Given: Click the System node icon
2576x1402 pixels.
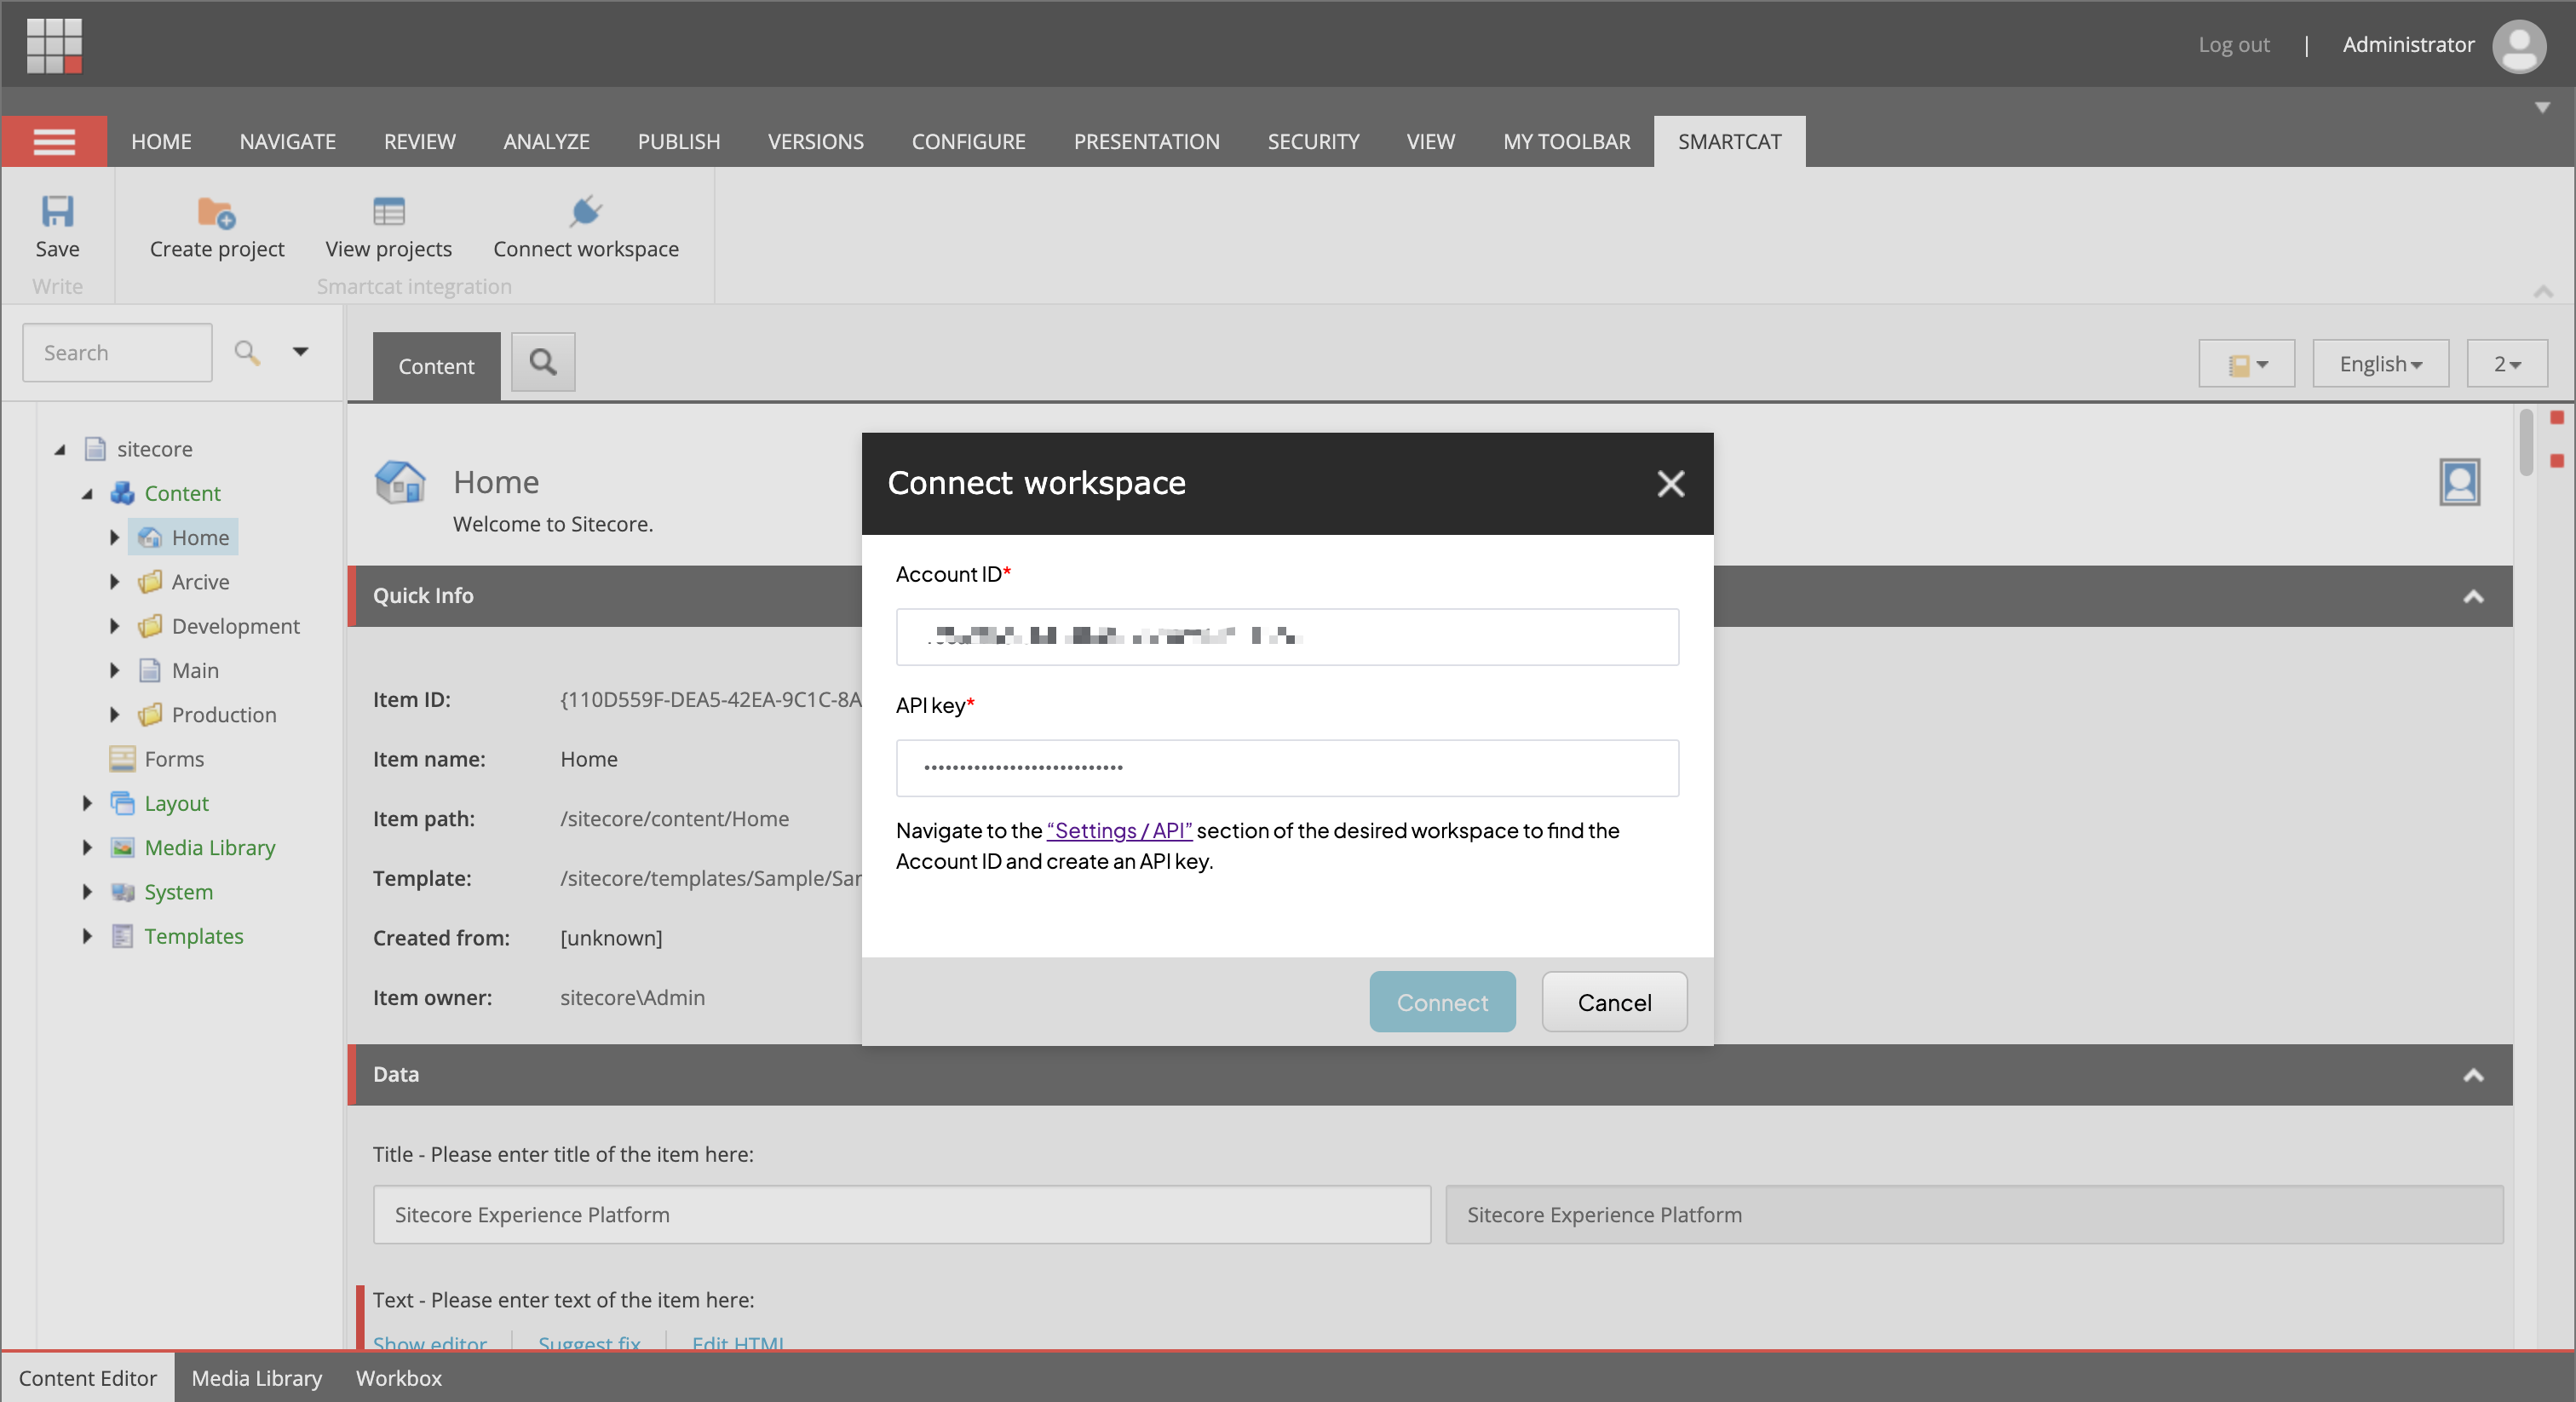Looking at the screenshot, I should pyautogui.click(x=122, y=892).
